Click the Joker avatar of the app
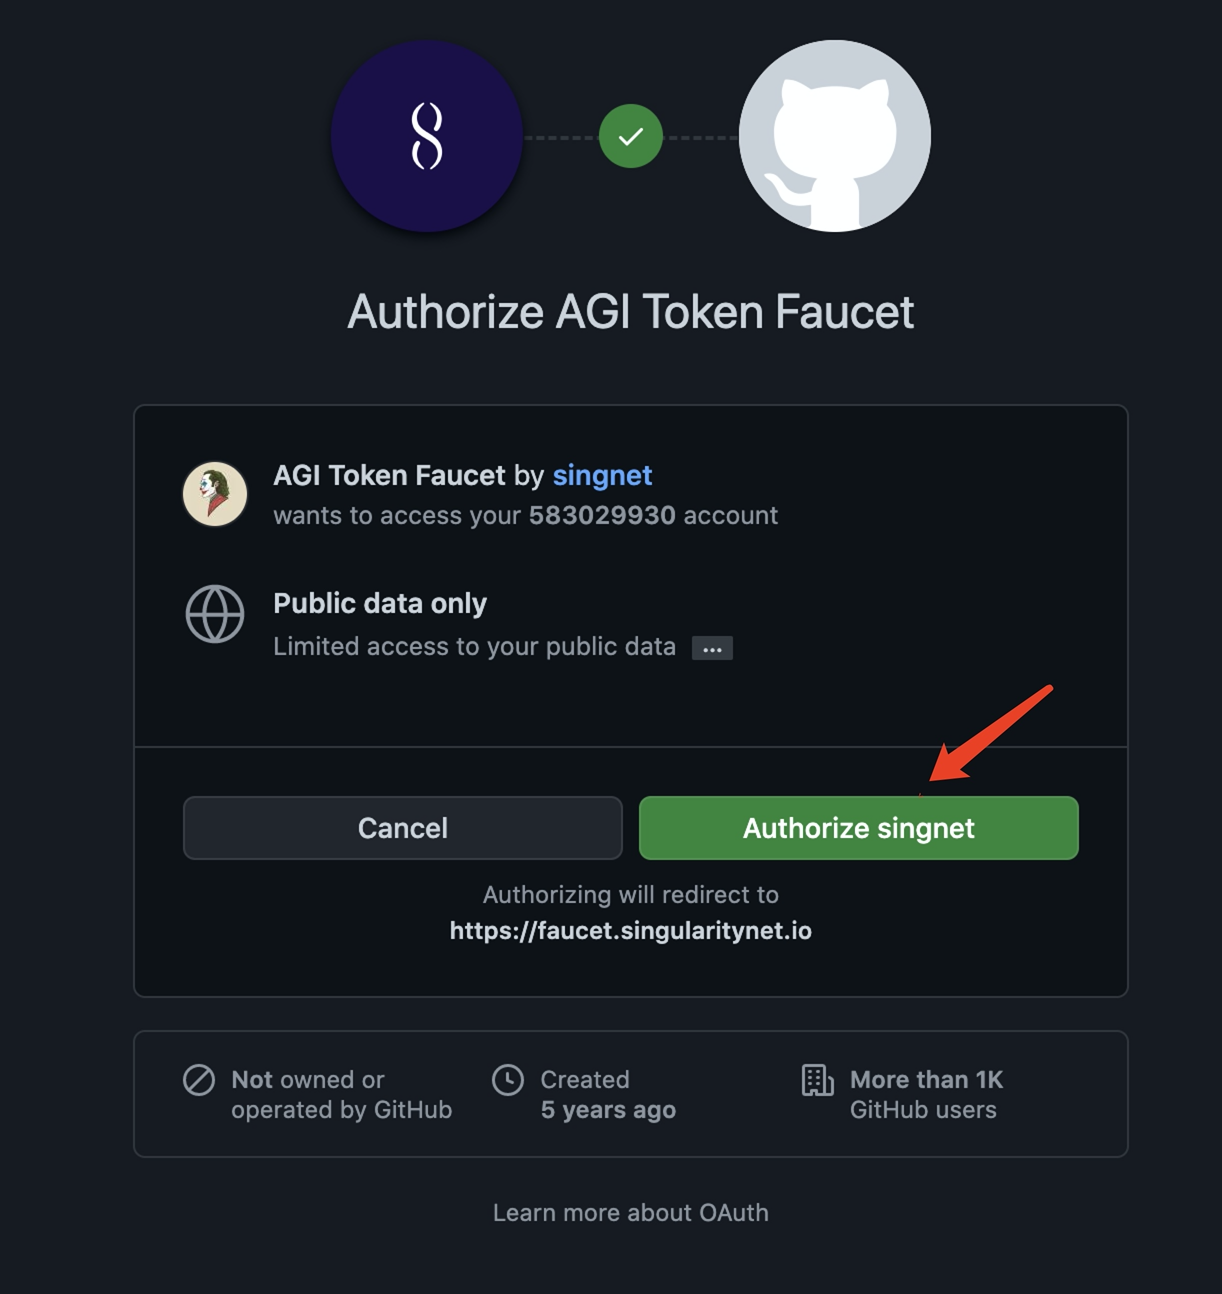This screenshot has width=1222, height=1294. pos(215,494)
